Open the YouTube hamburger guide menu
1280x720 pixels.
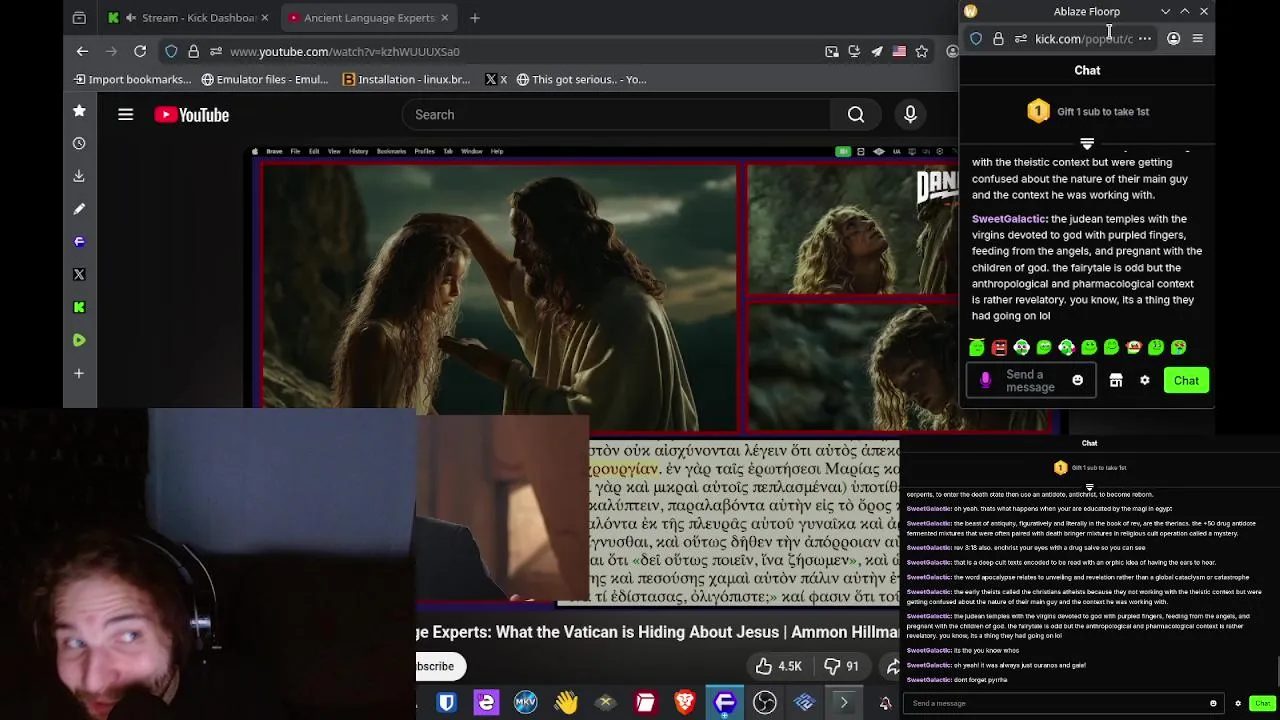[x=125, y=115]
